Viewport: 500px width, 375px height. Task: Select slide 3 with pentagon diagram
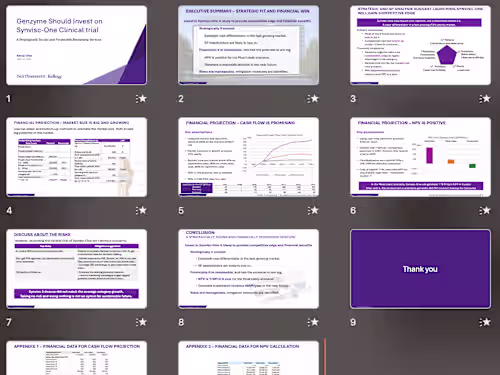pyautogui.click(x=420, y=45)
